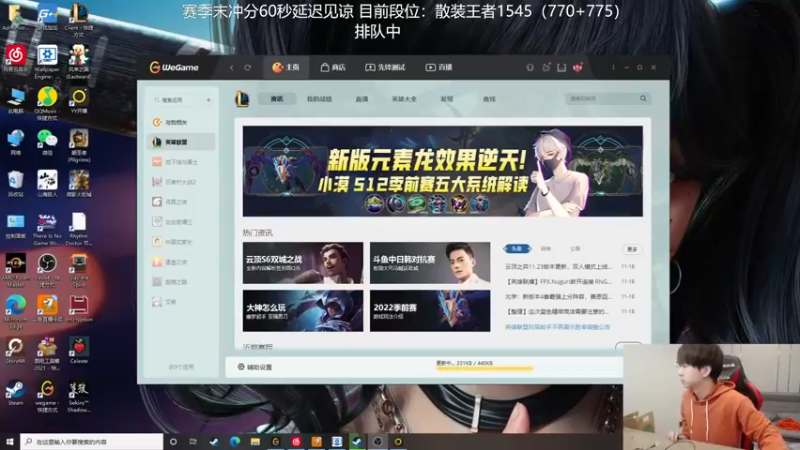Image resolution: width=800 pixels, height=450 pixels.
Task: Click the League page search box at right
Action: click(x=607, y=98)
